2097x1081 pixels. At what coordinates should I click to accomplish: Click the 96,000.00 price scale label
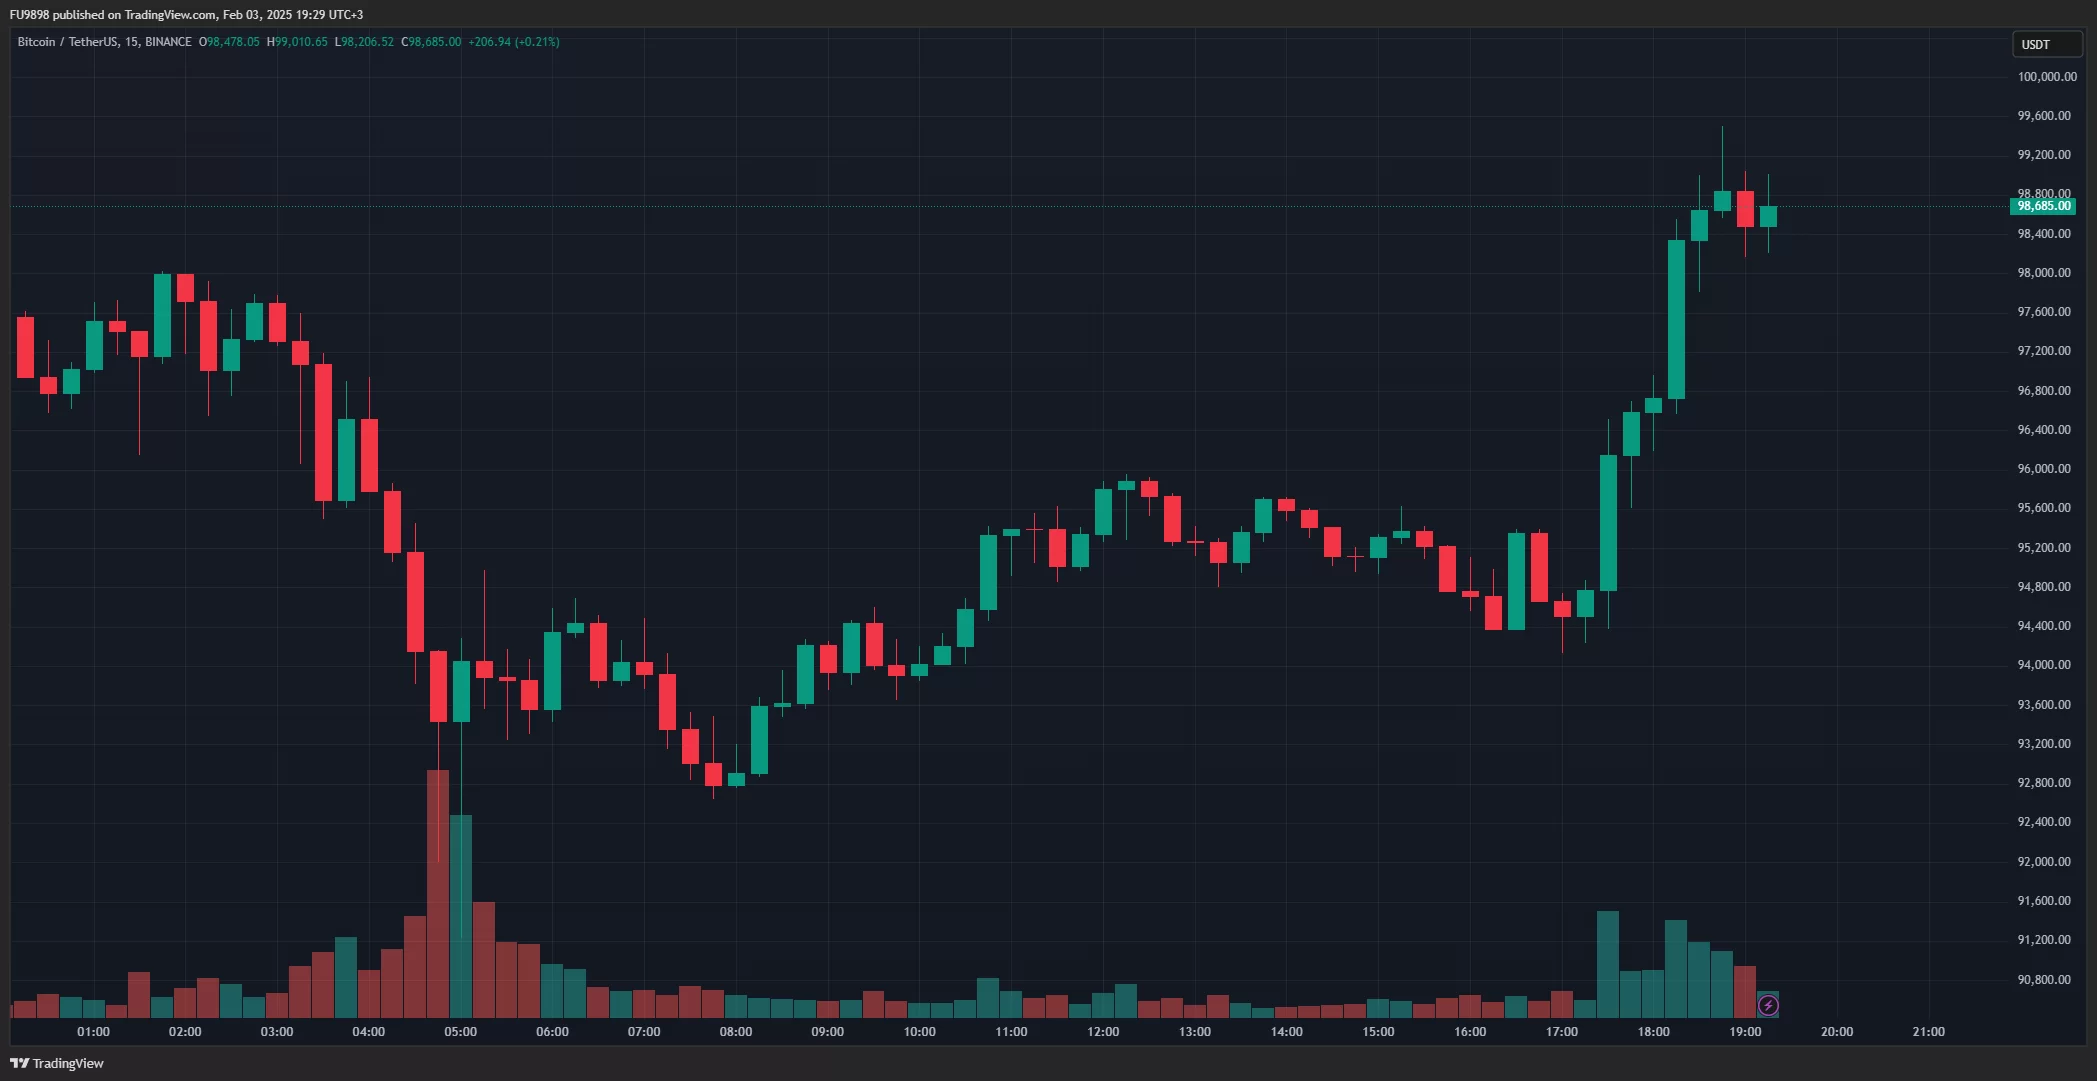(2043, 469)
